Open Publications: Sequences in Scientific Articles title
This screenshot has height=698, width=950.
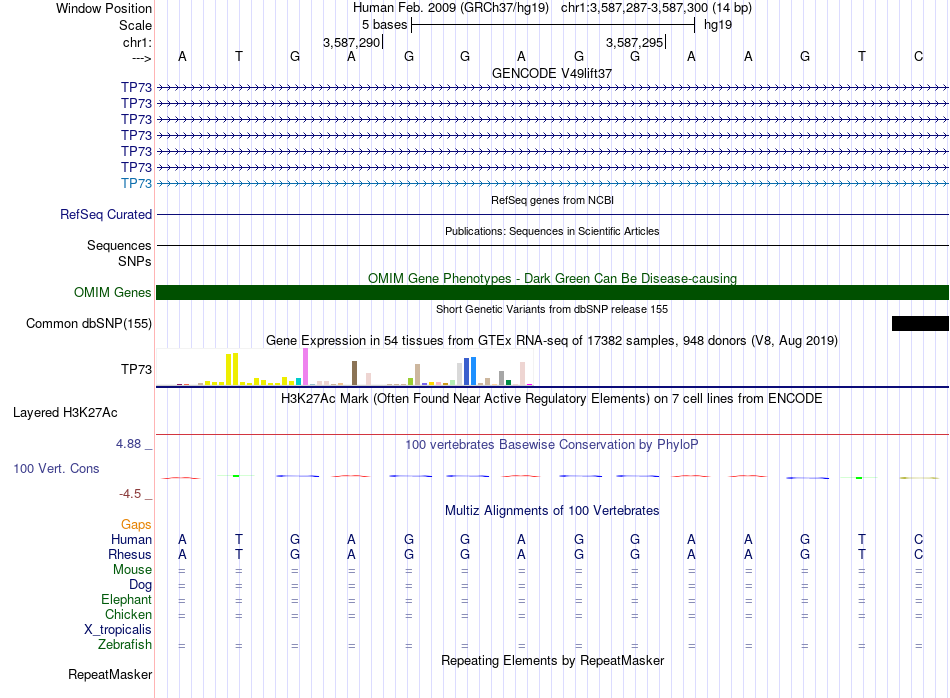[552, 231]
